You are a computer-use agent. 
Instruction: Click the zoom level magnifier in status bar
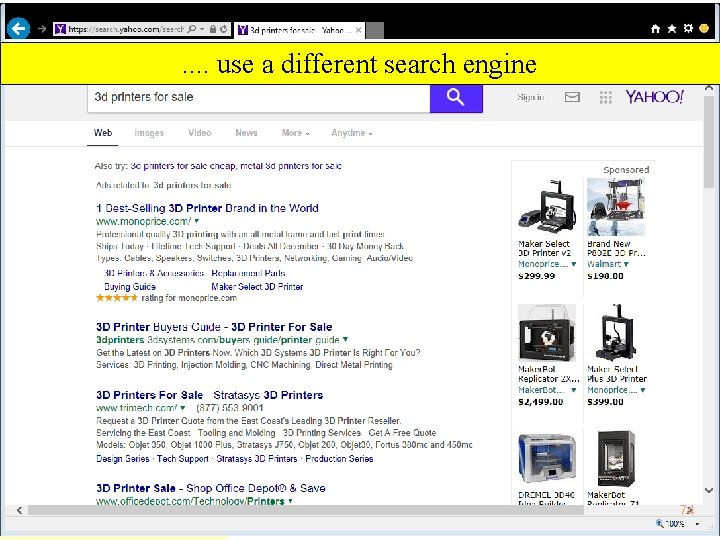point(660,523)
